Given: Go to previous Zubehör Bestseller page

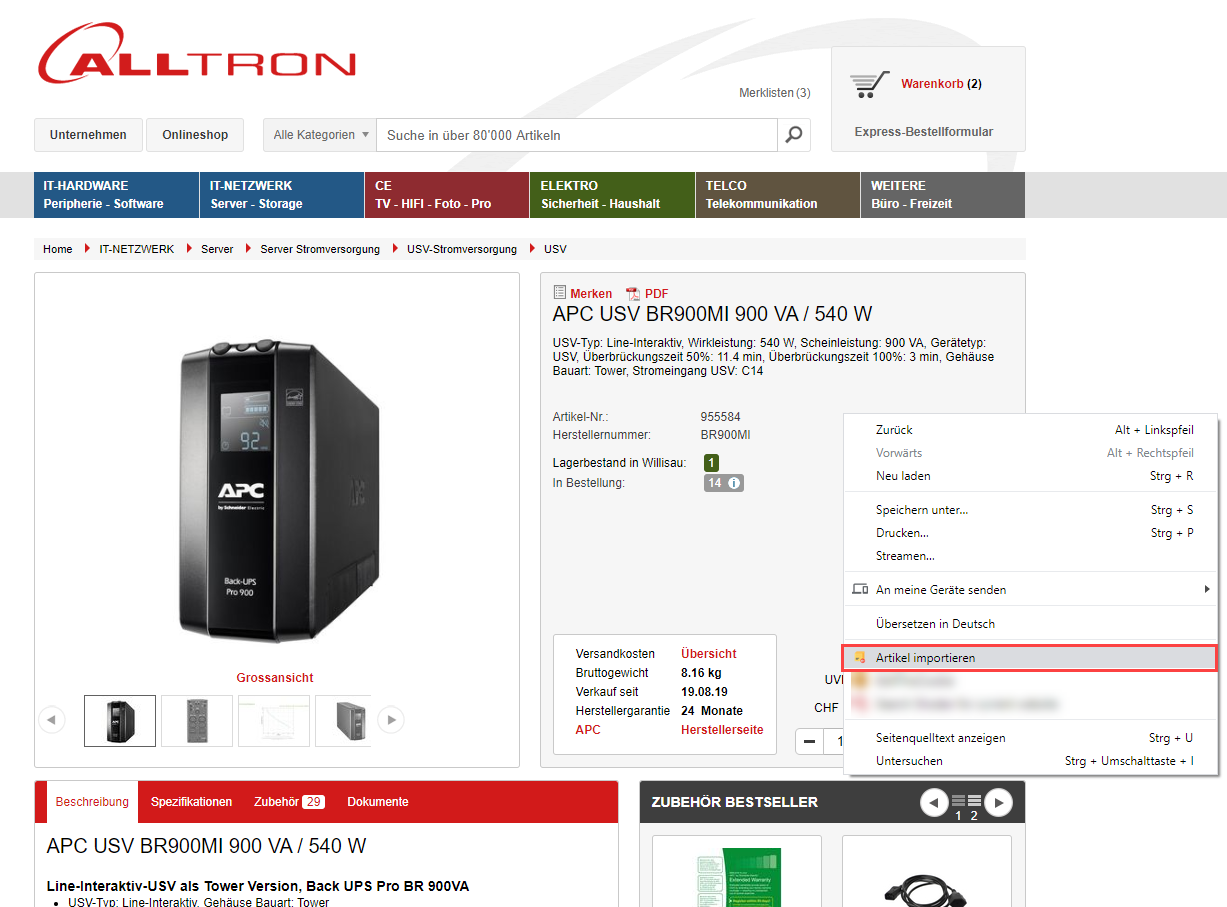Looking at the screenshot, I should point(934,802).
